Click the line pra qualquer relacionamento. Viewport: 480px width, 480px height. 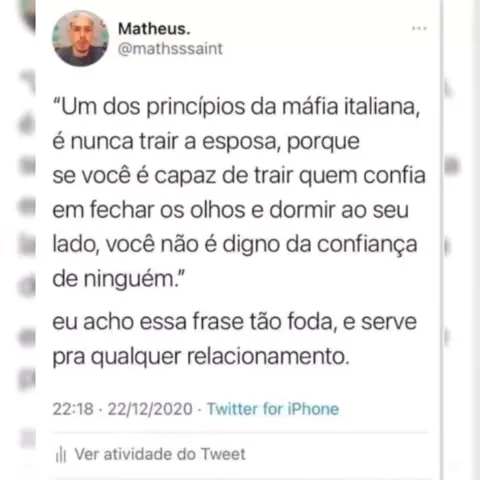pos(201,357)
